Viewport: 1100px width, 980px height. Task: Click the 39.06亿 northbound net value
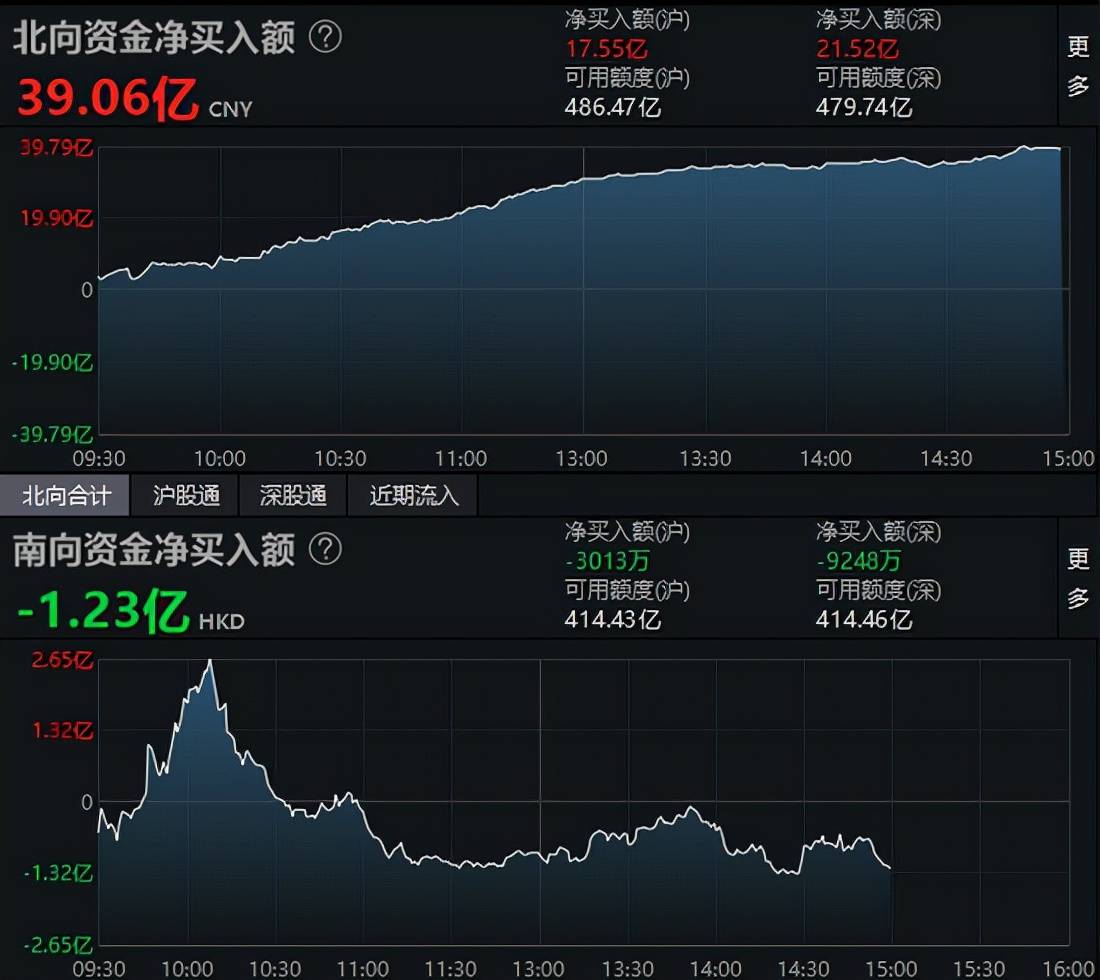tap(108, 98)
